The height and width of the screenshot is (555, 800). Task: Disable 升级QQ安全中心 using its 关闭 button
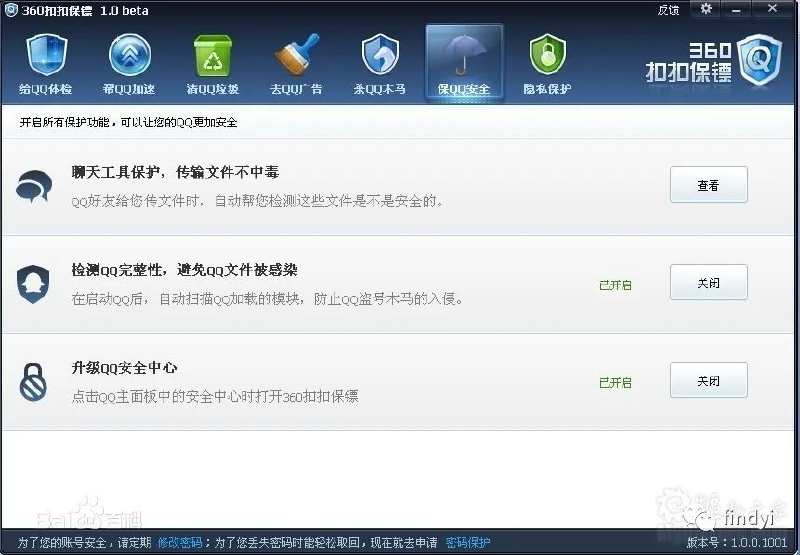pyautogui.click(x=708, y=380)
